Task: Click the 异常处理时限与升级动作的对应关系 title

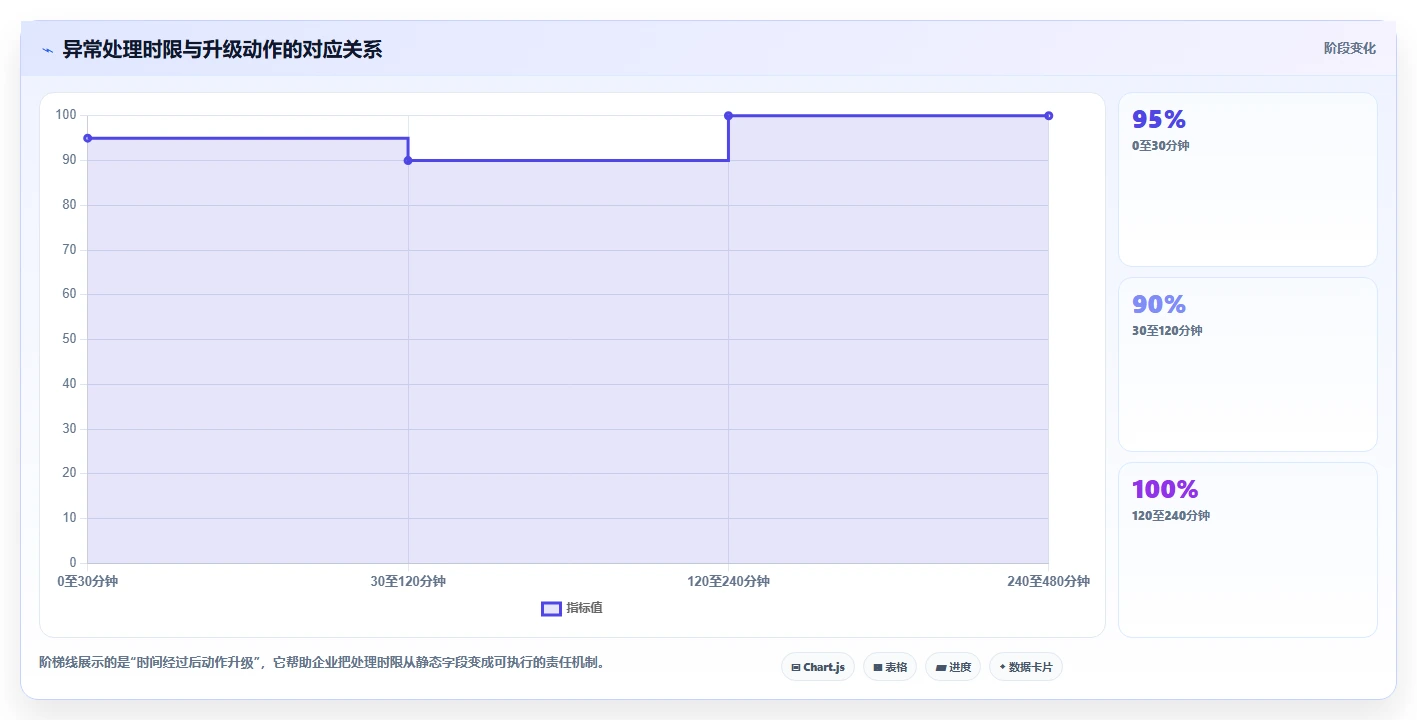Action: coord(222,49)
